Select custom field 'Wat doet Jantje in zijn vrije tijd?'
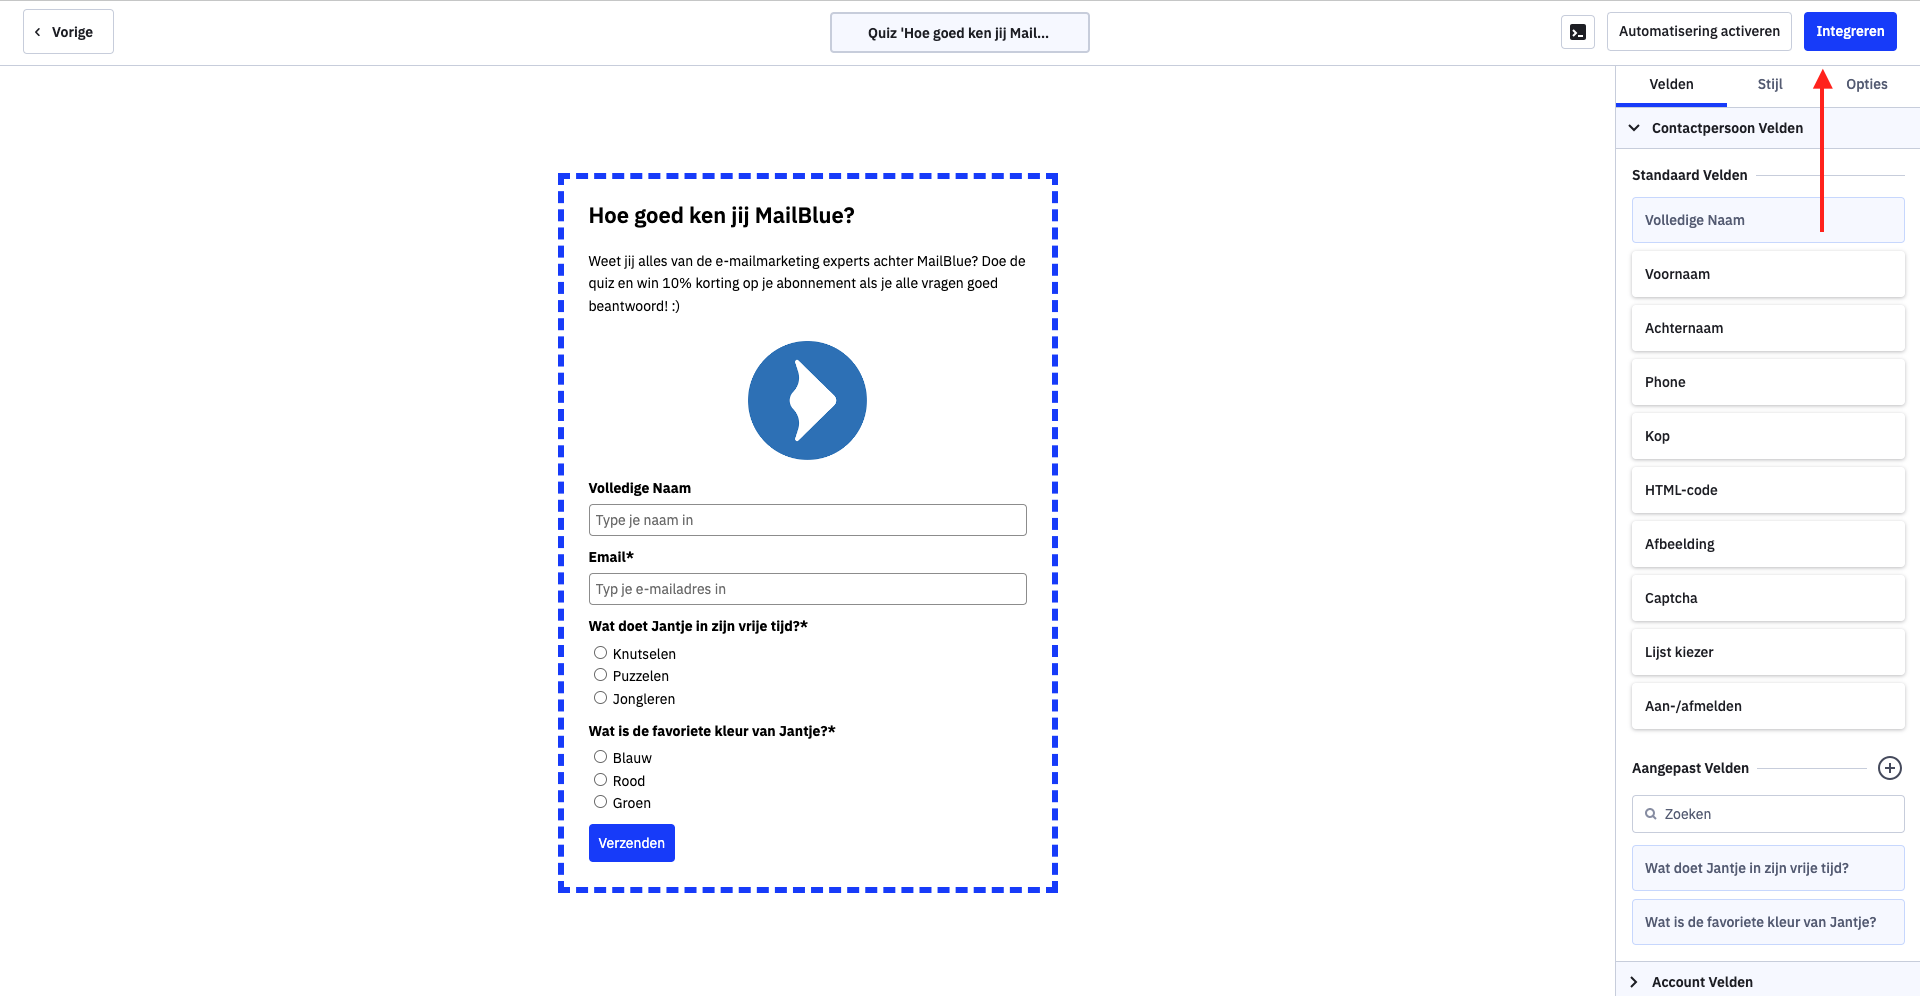The height and width of the screenshot is (996, 1920). pos(1768,868)
